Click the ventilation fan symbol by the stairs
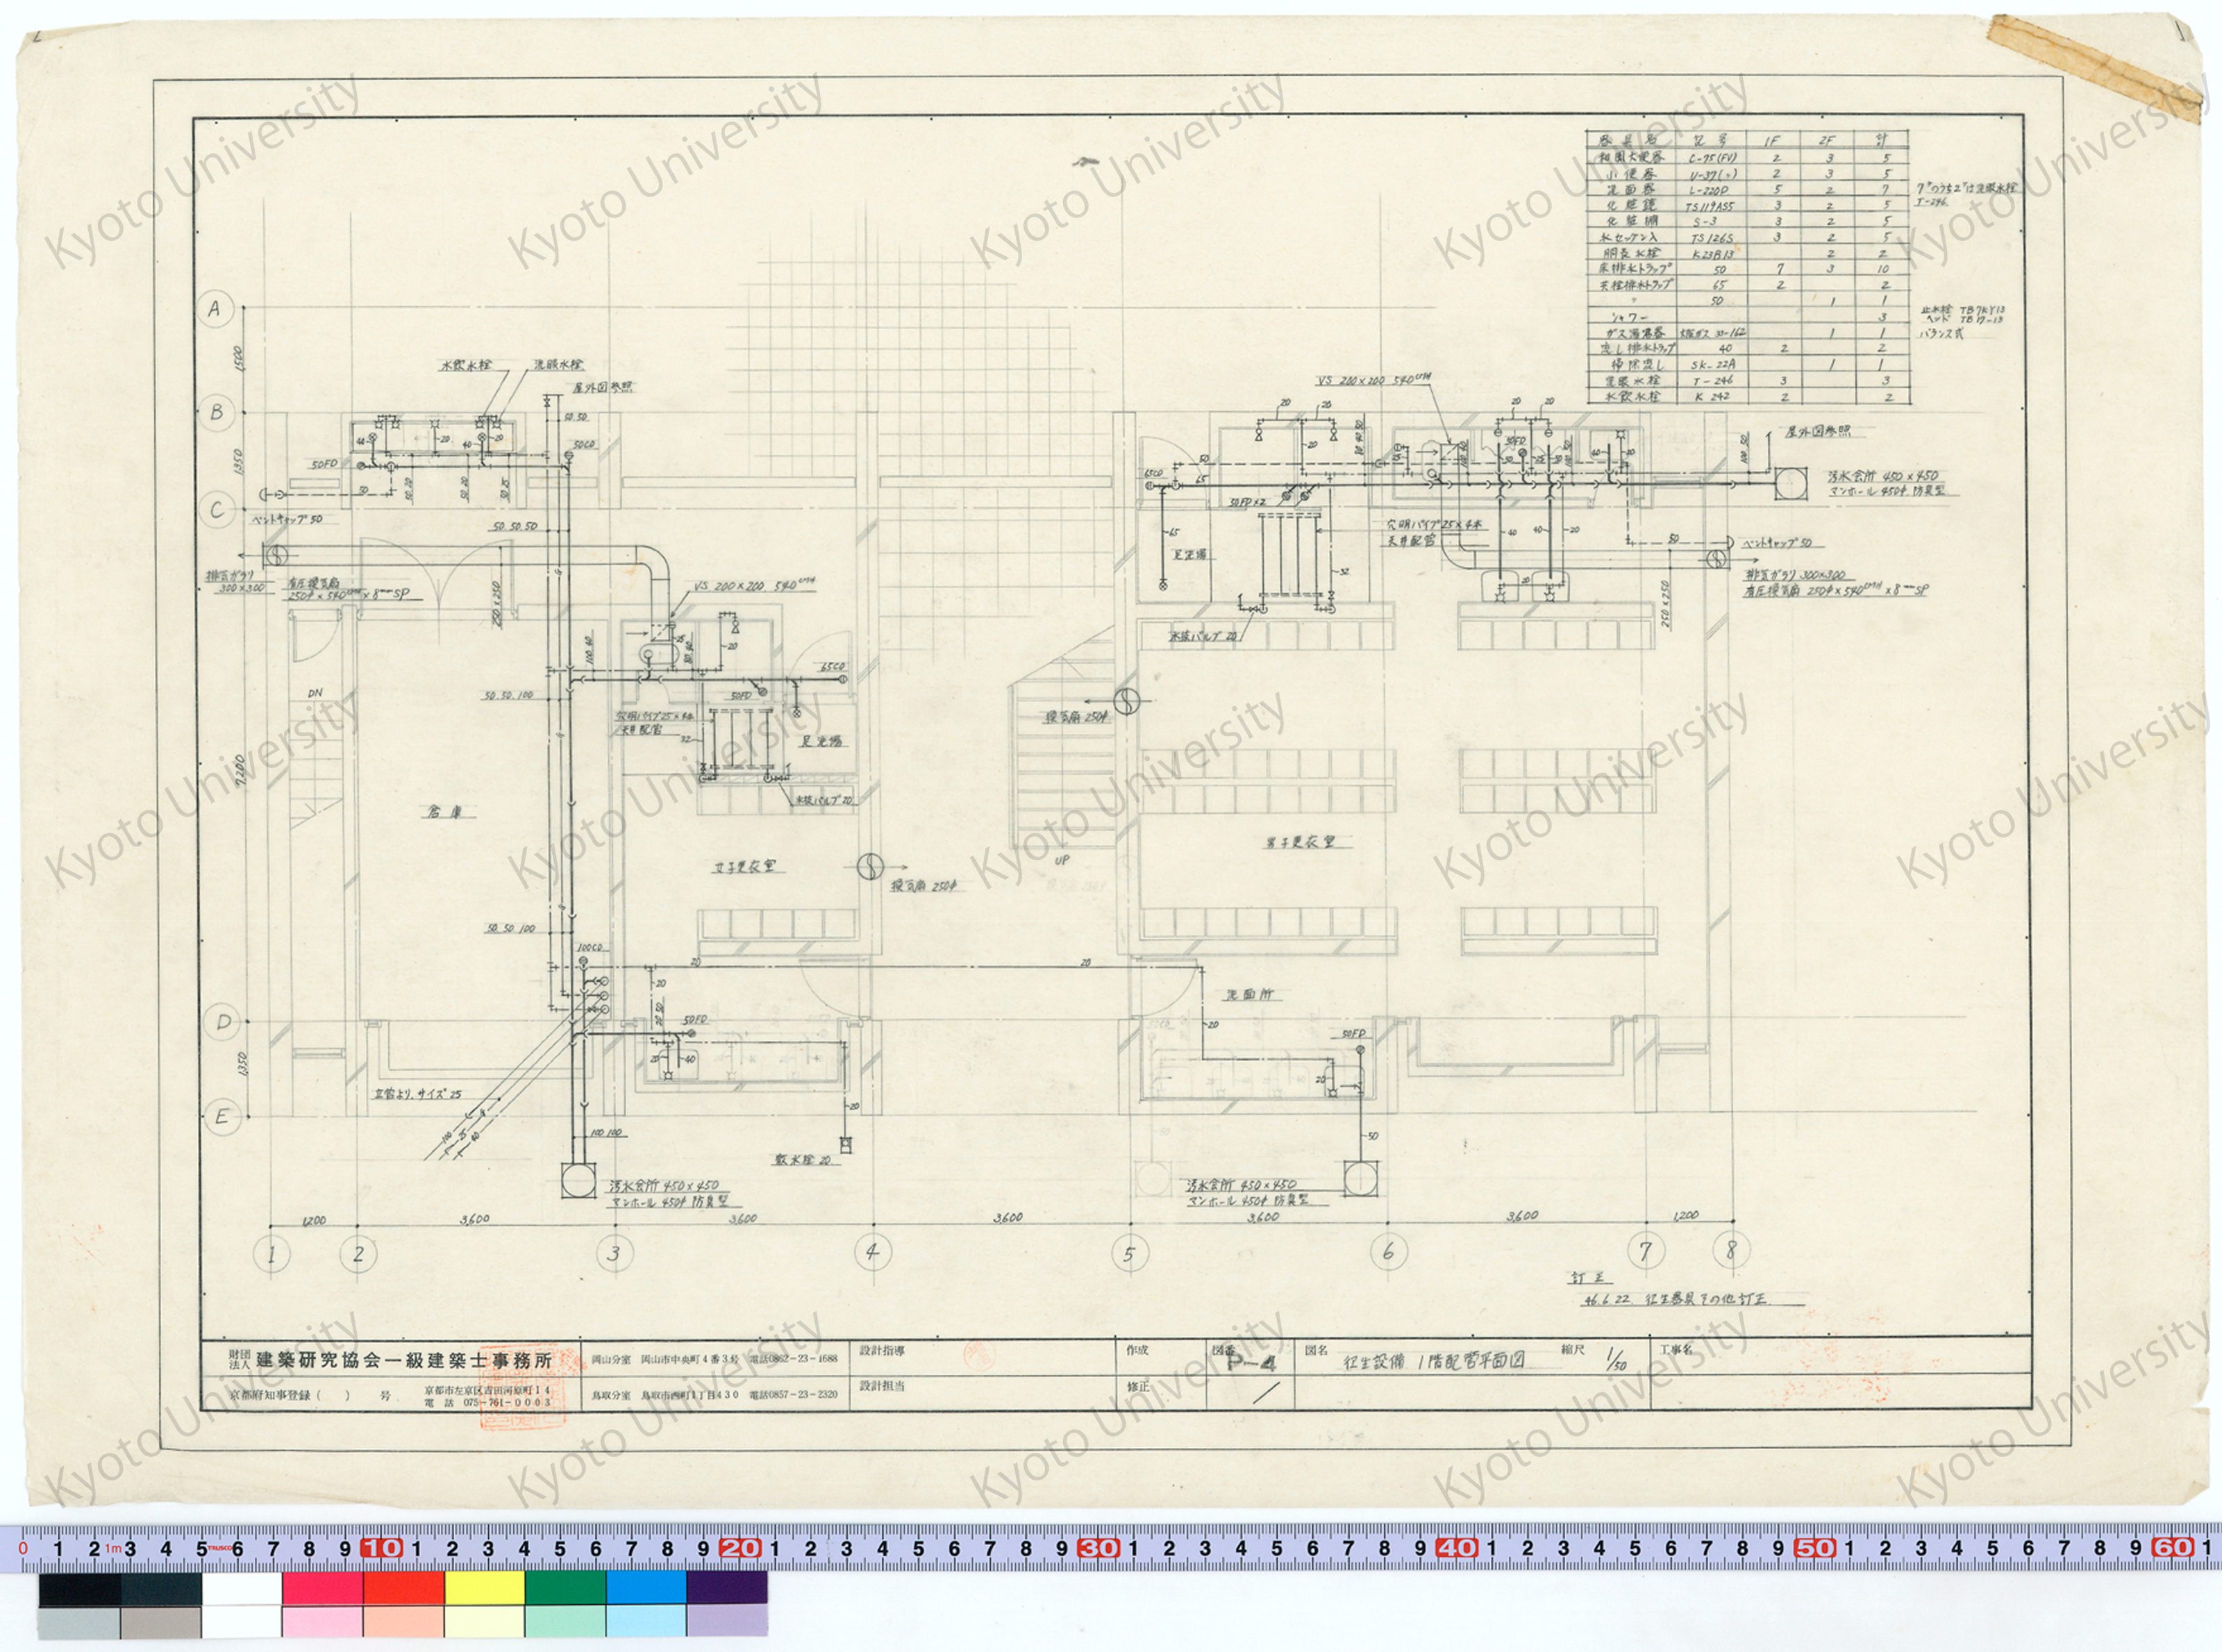Viewport: 2222px width, 1652px height. [1126, 701]
